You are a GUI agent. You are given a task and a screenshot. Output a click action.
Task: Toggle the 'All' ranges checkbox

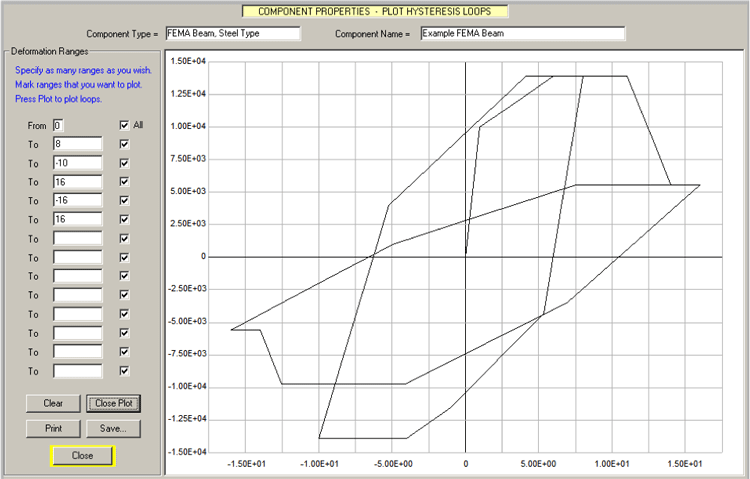(124, 125)
